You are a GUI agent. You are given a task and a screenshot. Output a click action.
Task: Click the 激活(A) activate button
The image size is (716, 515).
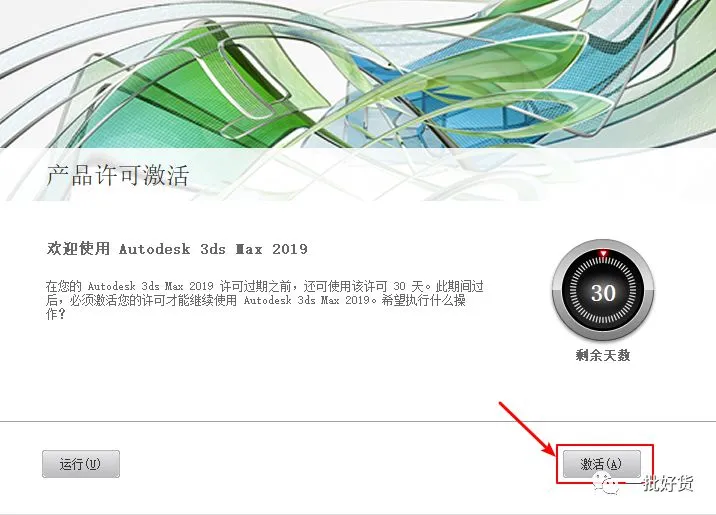pyautogui.click(x=601, y=464)
